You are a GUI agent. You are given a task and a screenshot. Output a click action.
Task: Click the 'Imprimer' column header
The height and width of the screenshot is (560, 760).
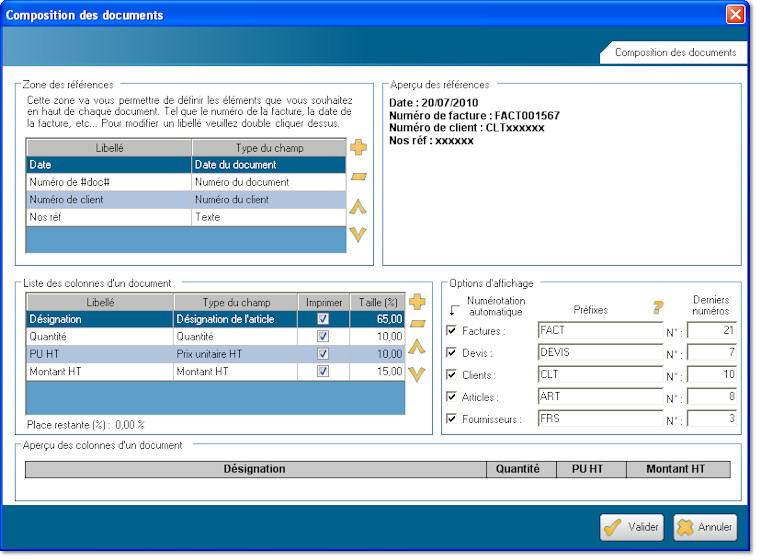323,302
